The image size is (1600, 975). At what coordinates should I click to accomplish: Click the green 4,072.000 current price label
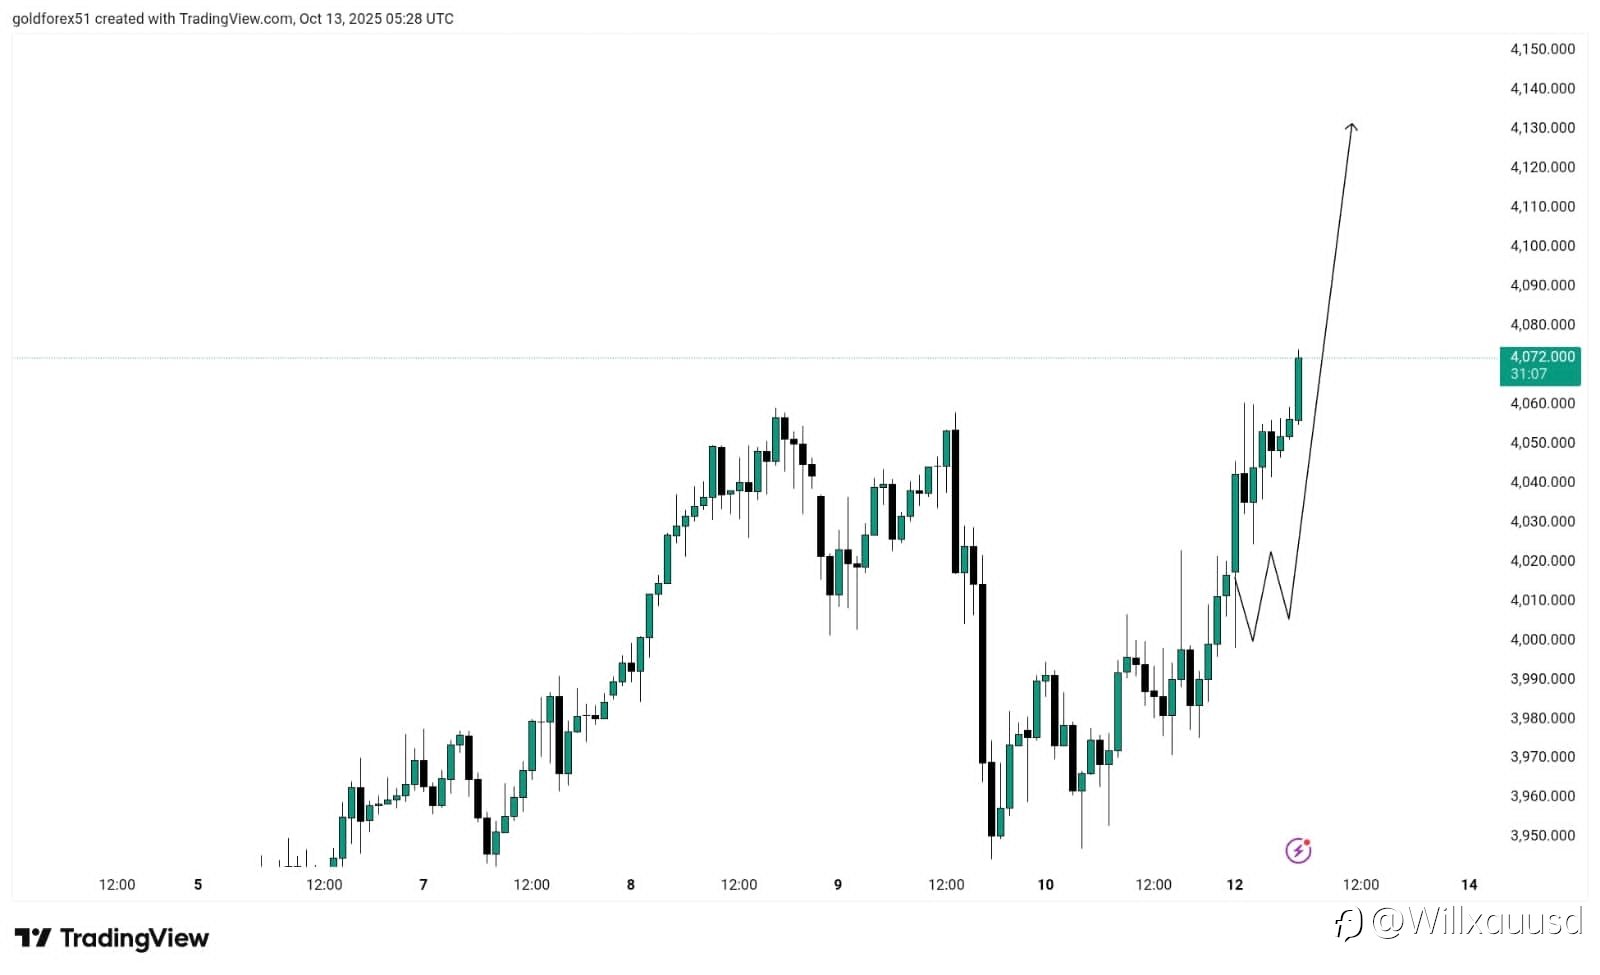coord(1540,365)
